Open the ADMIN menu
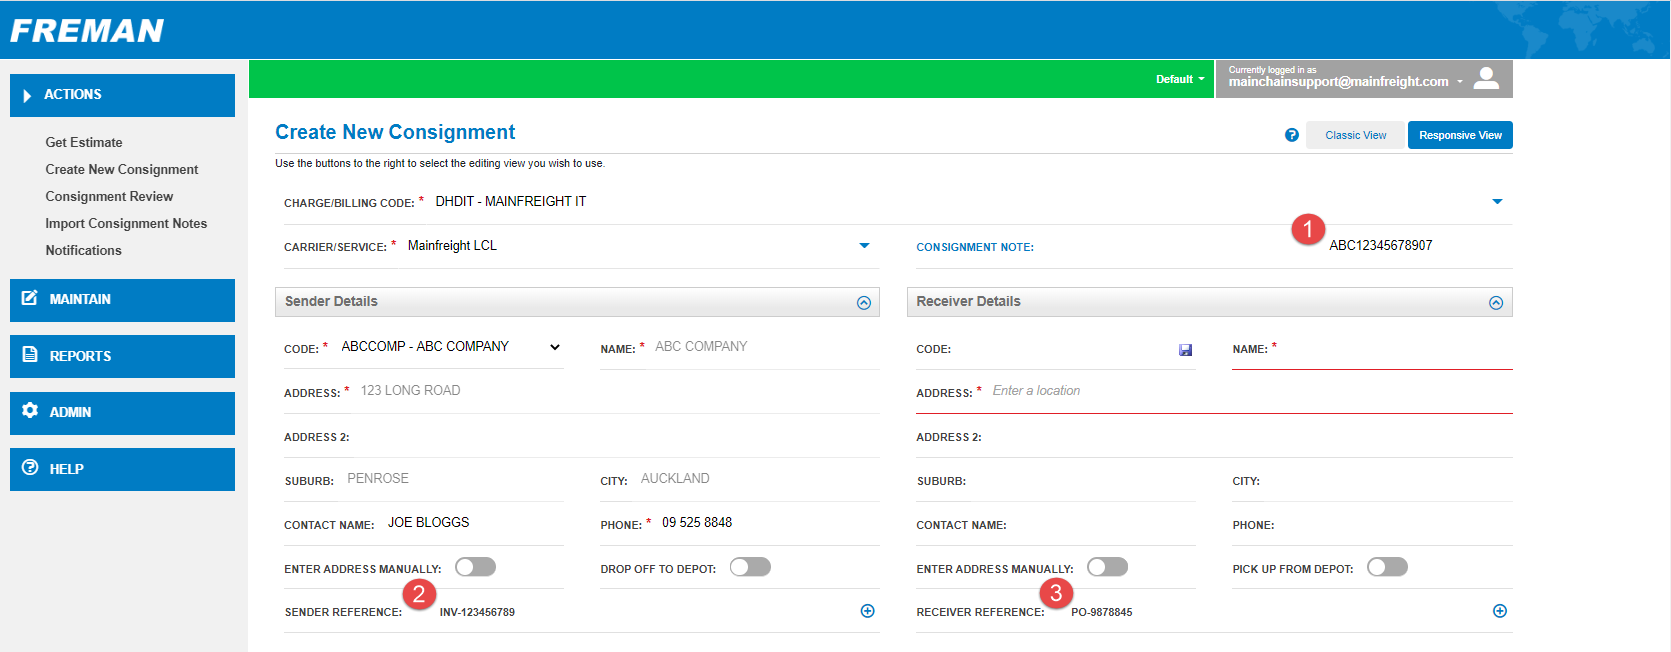 click(x=122, y=413)
